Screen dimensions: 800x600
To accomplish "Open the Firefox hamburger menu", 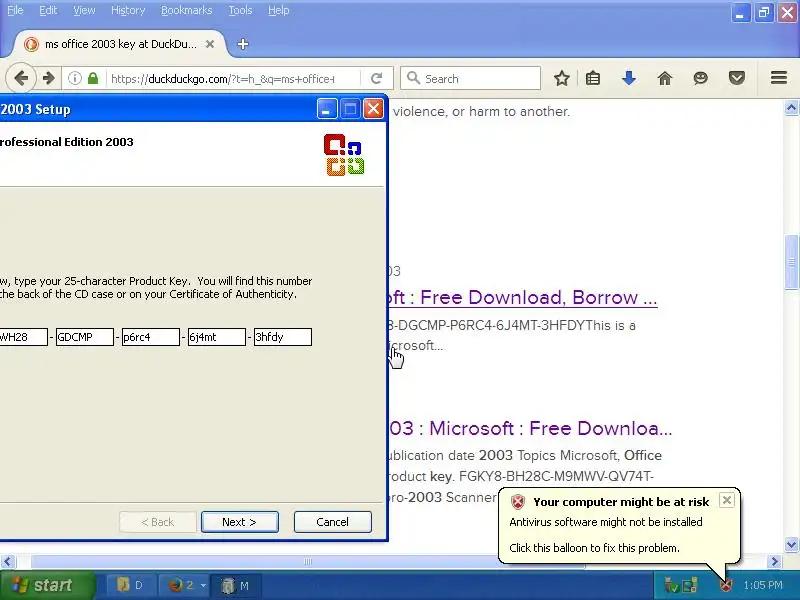I will pos(779,78).
